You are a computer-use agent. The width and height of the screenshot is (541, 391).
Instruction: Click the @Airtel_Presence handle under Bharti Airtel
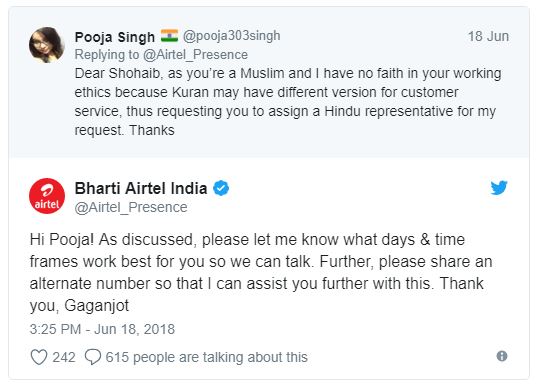131,207
